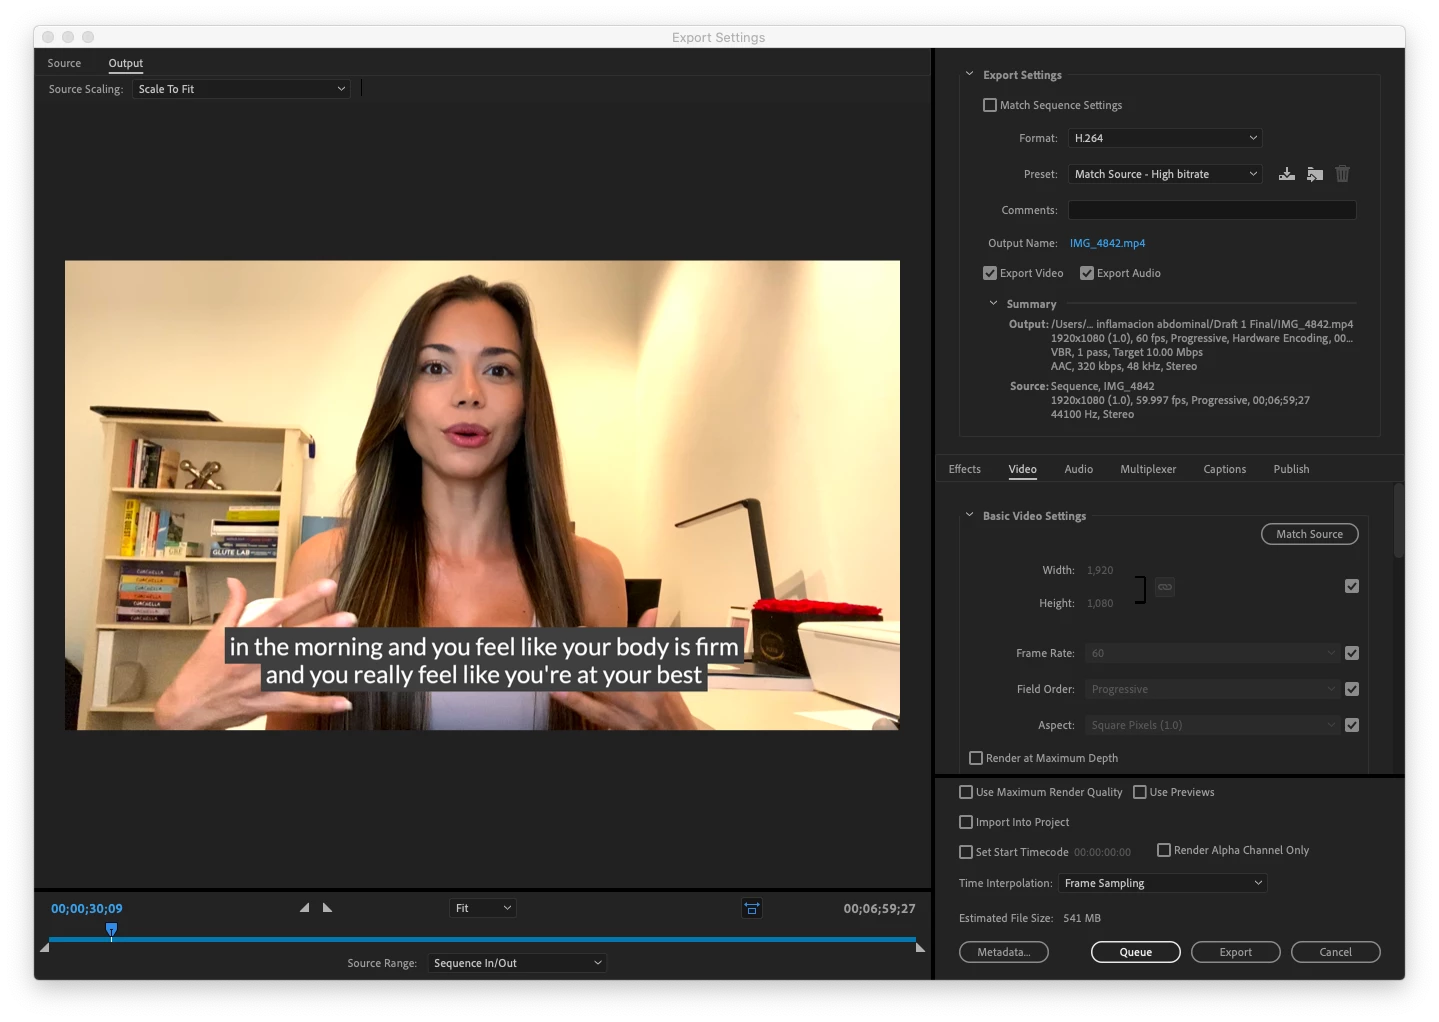Click the blue preview timeline bar
1439x1022 pixels.
(x=482, y=940)
